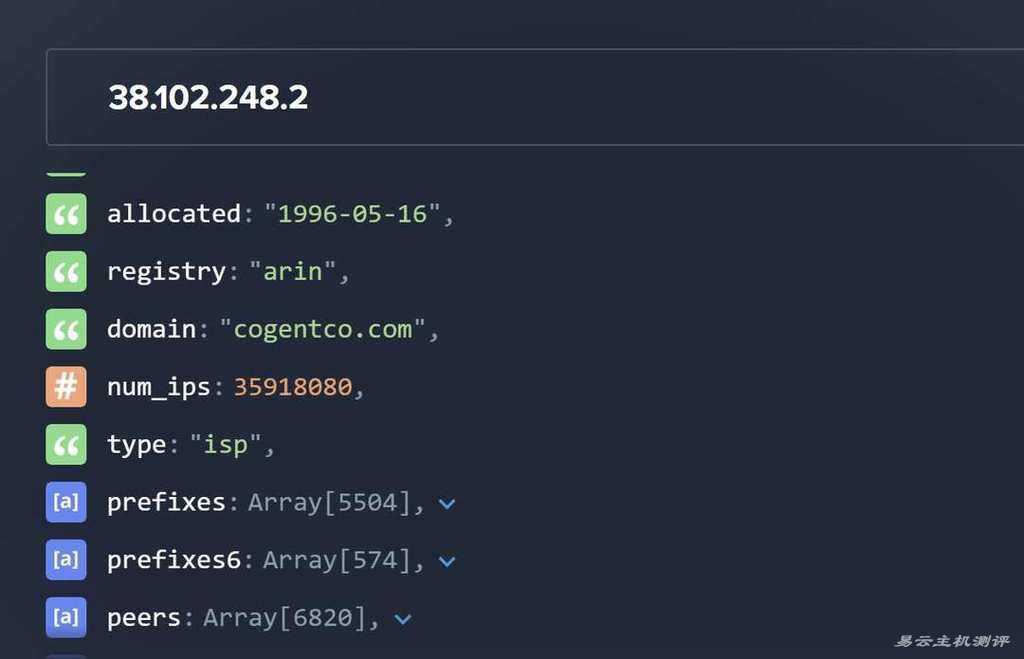The height and width of the screenshot is (659, 1024).
Task: Expand the prefixes array chevron
Action: coord(447,504)
